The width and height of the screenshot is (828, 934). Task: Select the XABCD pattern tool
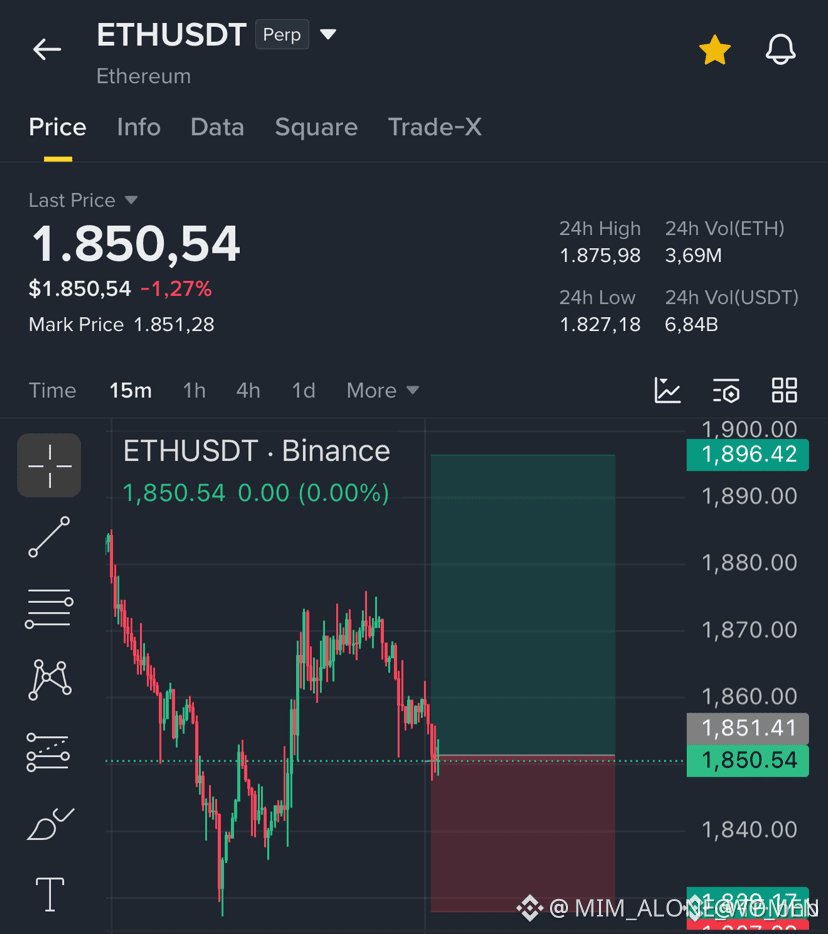tap(50, 680)
